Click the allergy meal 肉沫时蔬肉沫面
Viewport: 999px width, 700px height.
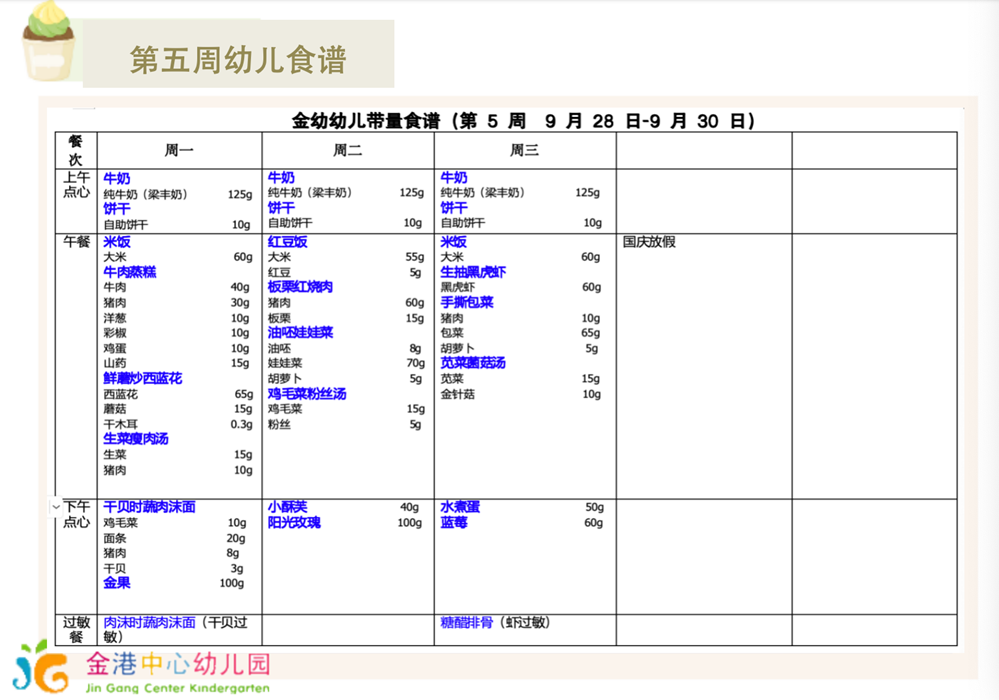pyautogui.click(x=150, y=622)
